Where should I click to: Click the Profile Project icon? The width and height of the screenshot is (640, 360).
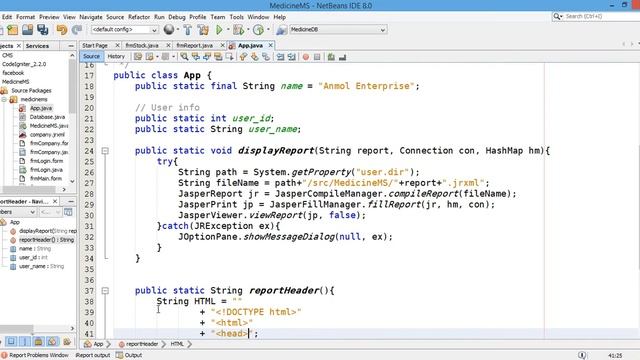[258, 30]
